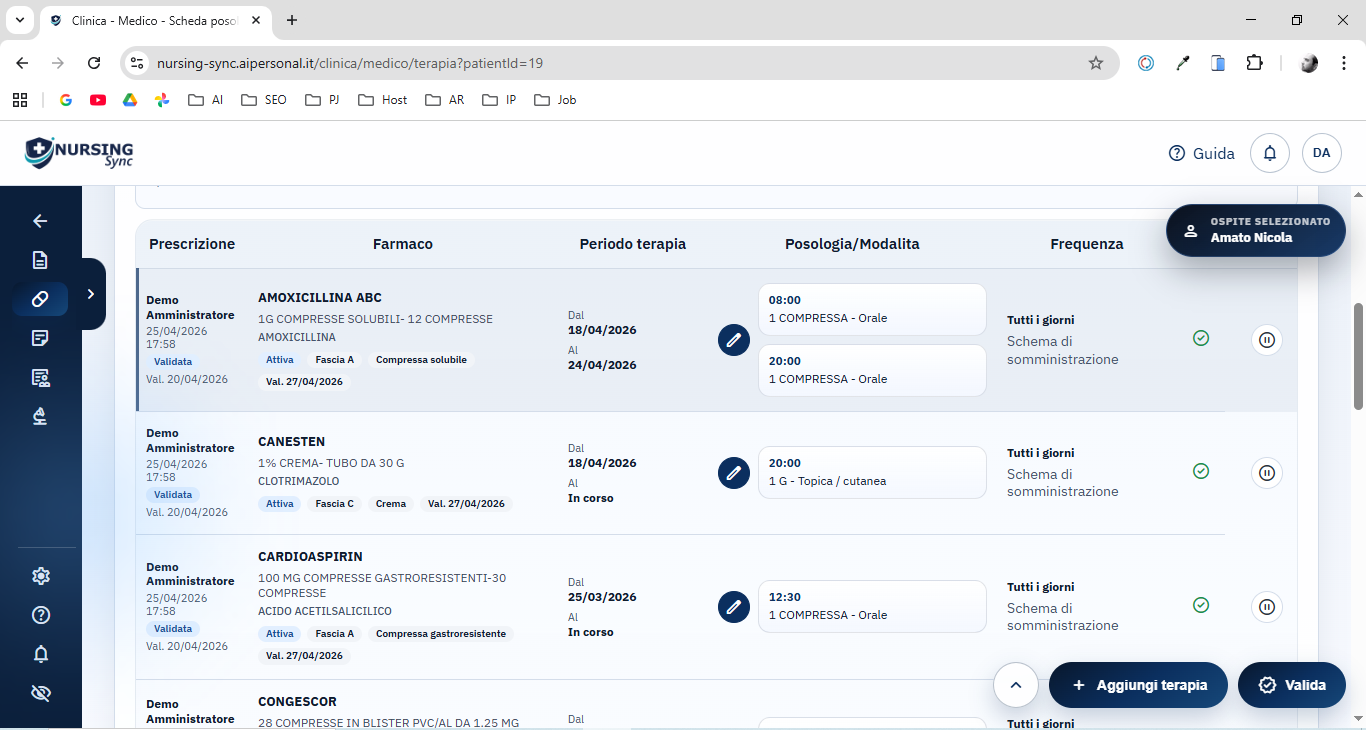1366x730 pixels.
Task: Click the back arrow in the dark sidebar
Action: pyautogui.click(x=40, y=221)
